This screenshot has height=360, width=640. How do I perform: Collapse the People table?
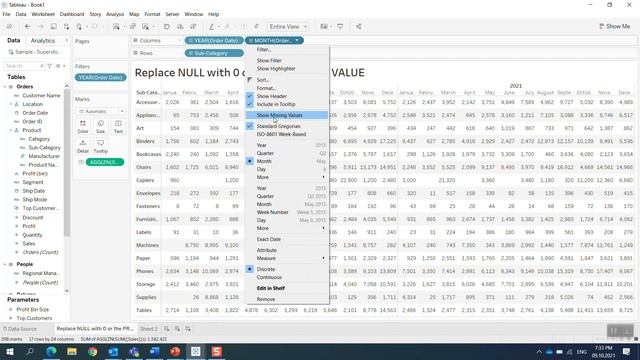pos(5,264)
